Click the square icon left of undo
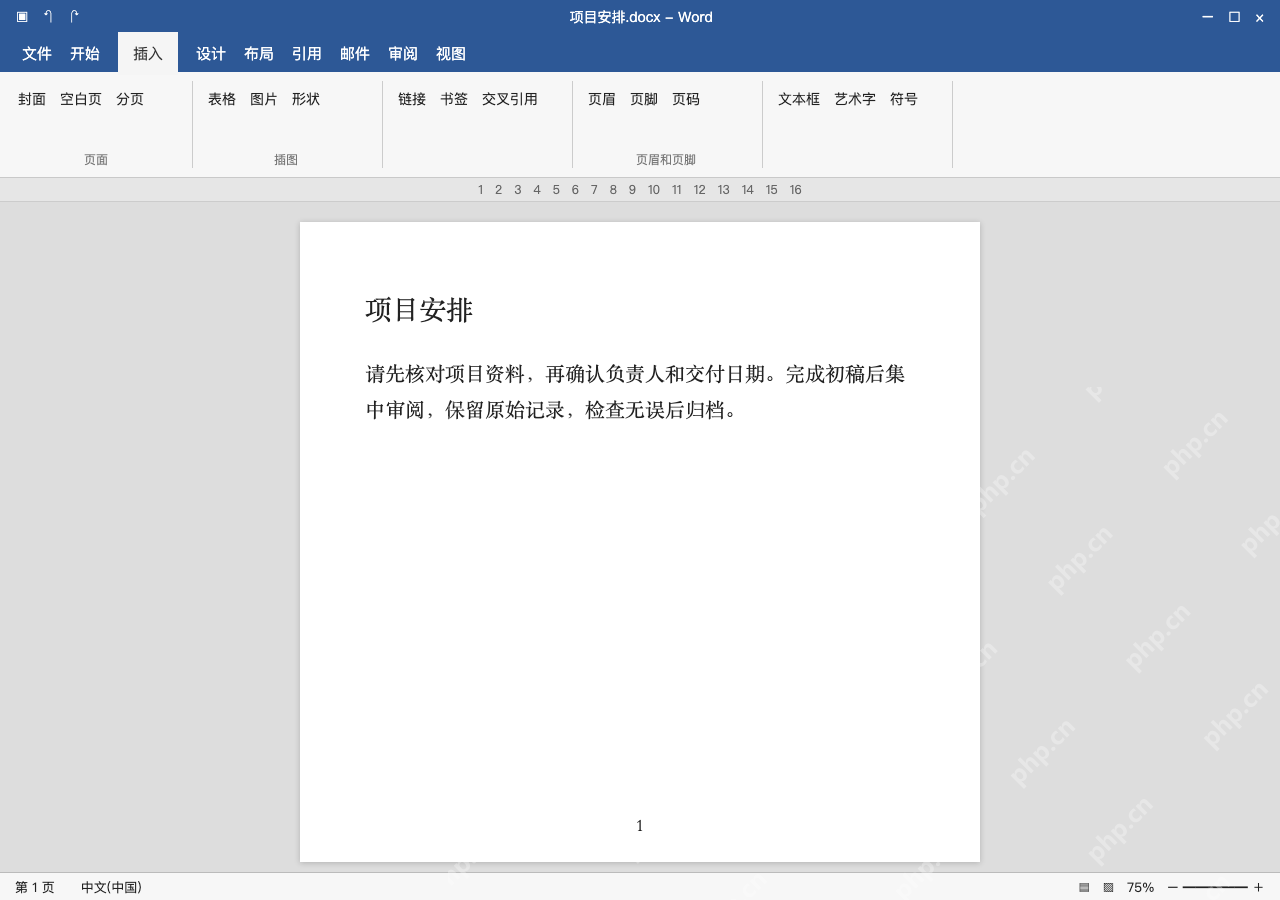The height and width of the screenshot is (900, 1280). 22,17
